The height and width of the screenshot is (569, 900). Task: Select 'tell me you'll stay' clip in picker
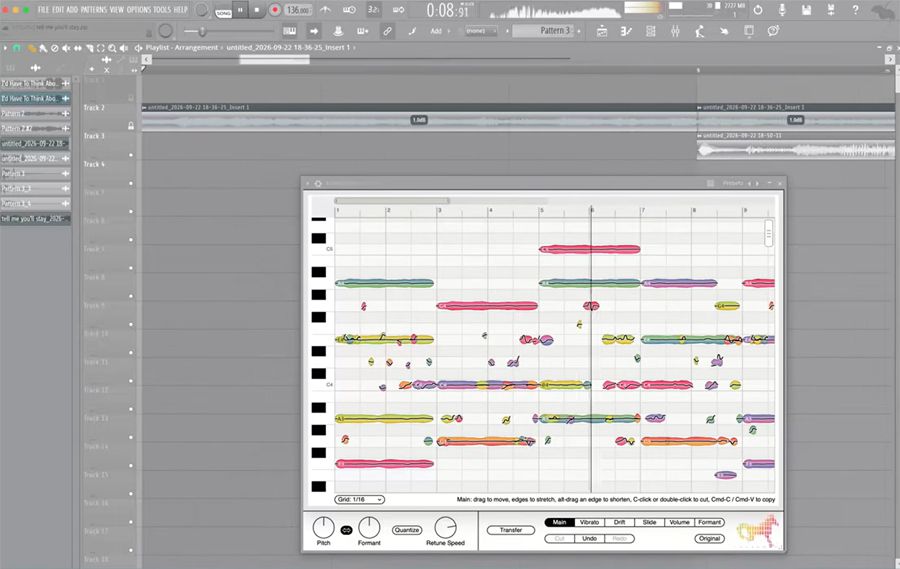(35, 219)
